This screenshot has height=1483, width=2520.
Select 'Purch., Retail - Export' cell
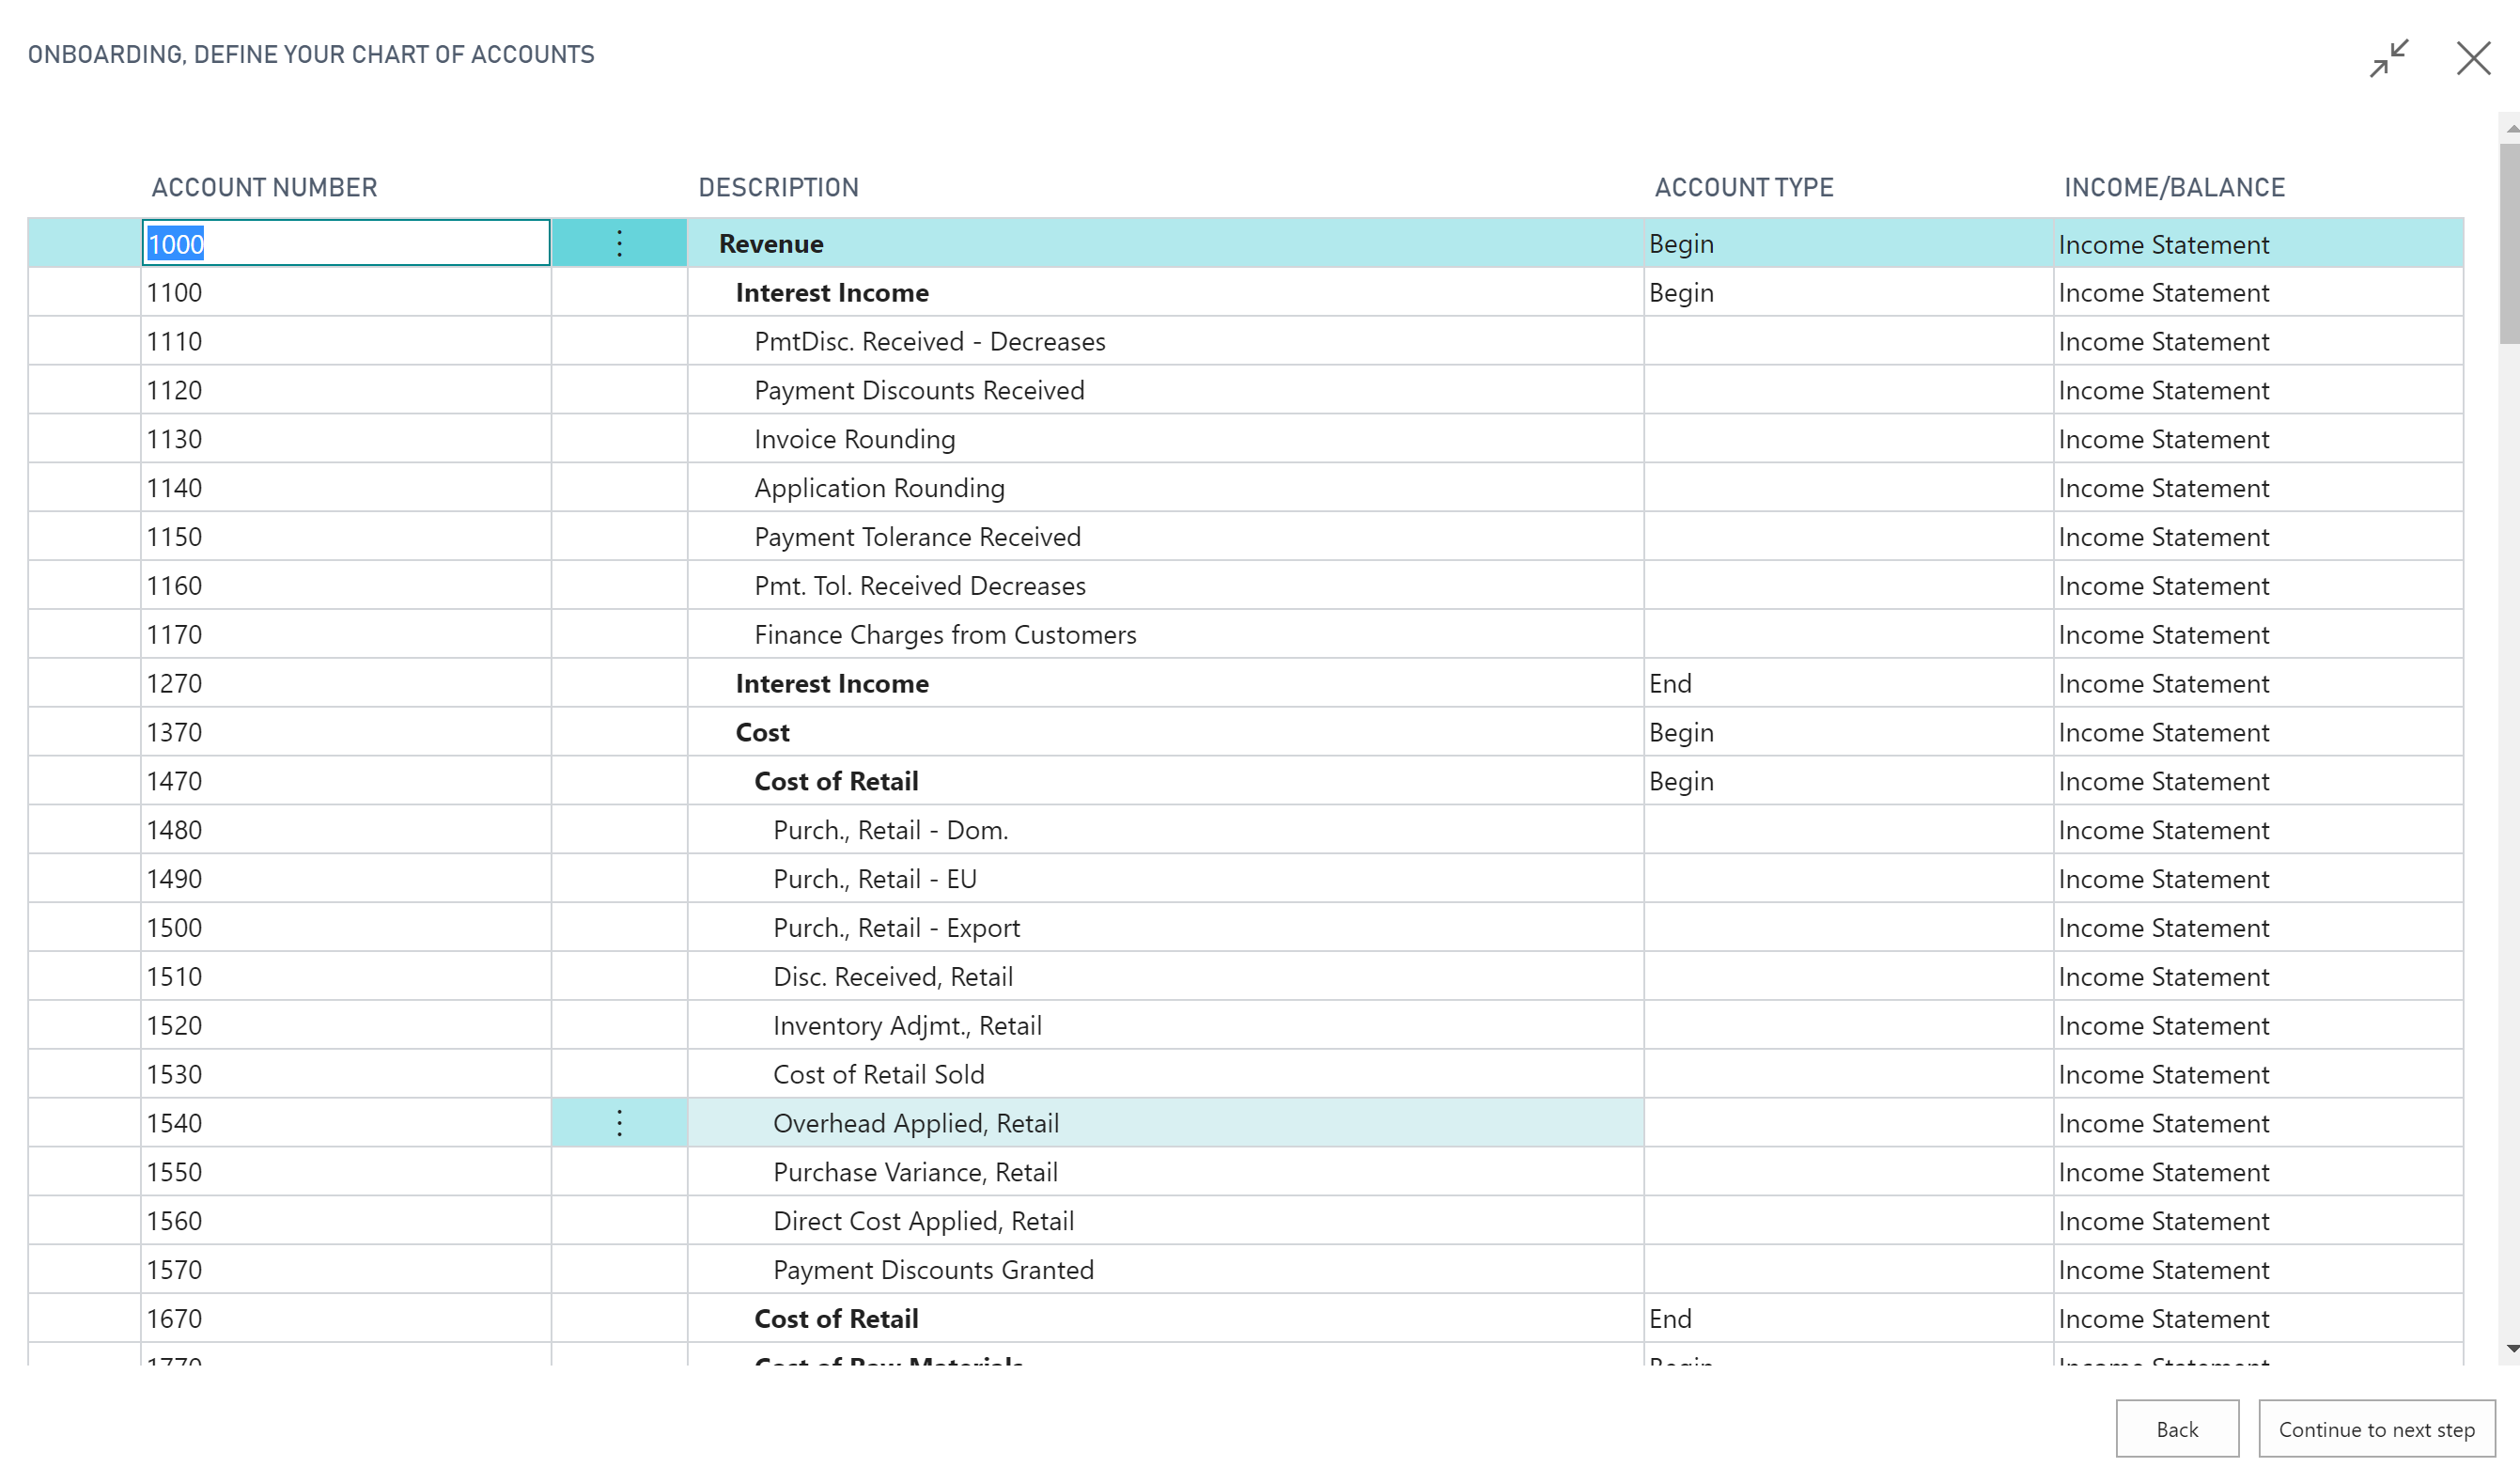tap(1166, 928)
